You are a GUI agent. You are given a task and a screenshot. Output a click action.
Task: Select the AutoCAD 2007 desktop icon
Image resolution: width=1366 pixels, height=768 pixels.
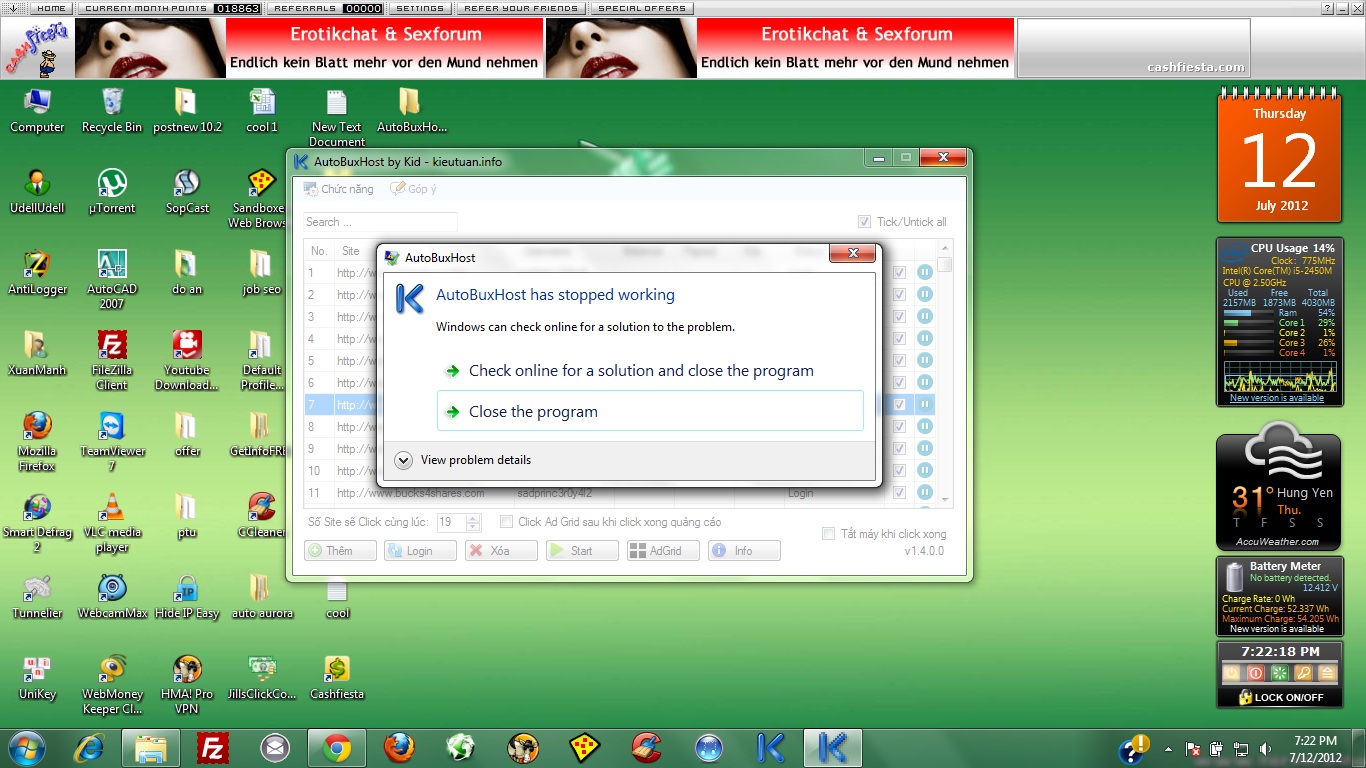click(x=112, y=279)
